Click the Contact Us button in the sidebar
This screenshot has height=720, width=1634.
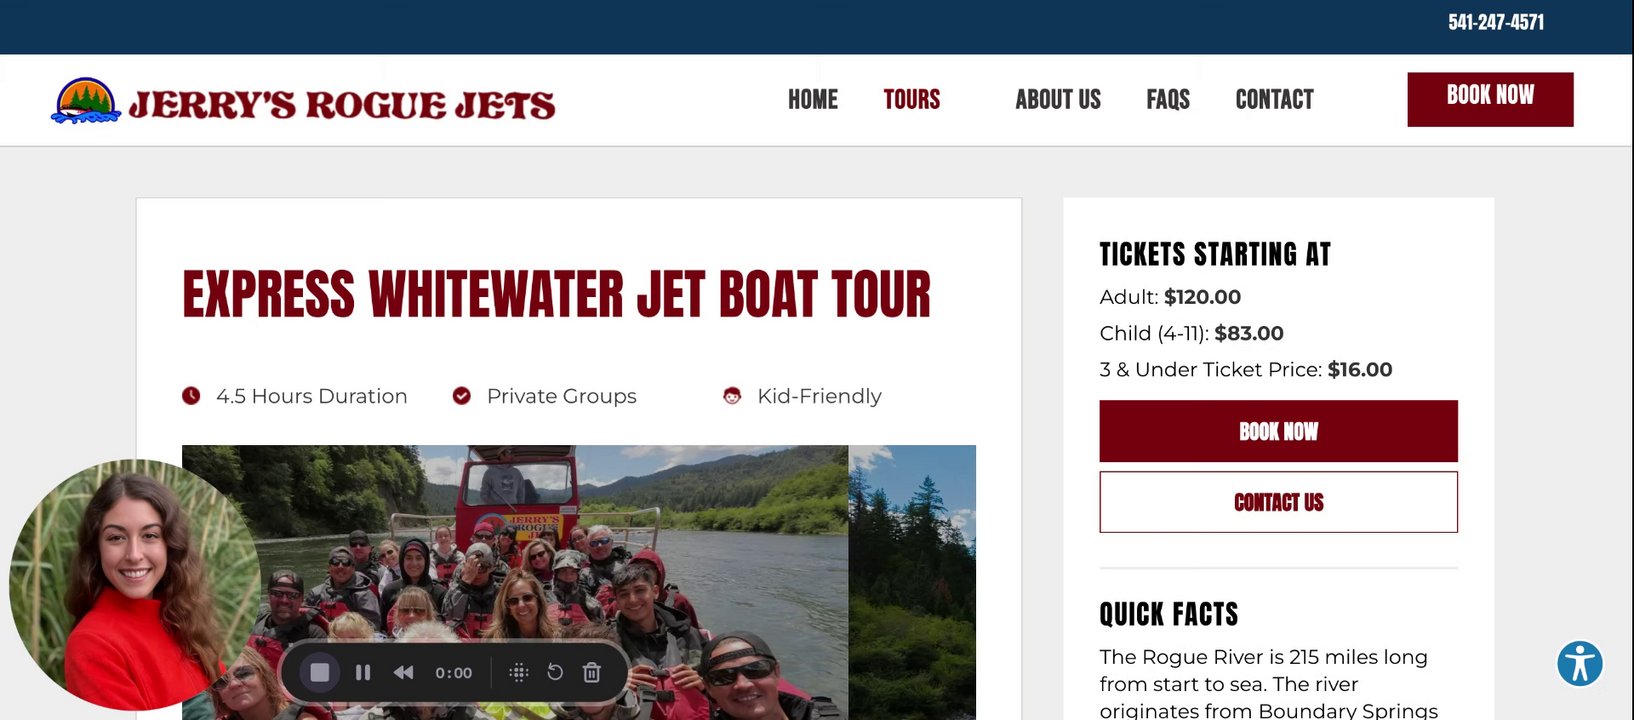click(x=1278, y=502)
